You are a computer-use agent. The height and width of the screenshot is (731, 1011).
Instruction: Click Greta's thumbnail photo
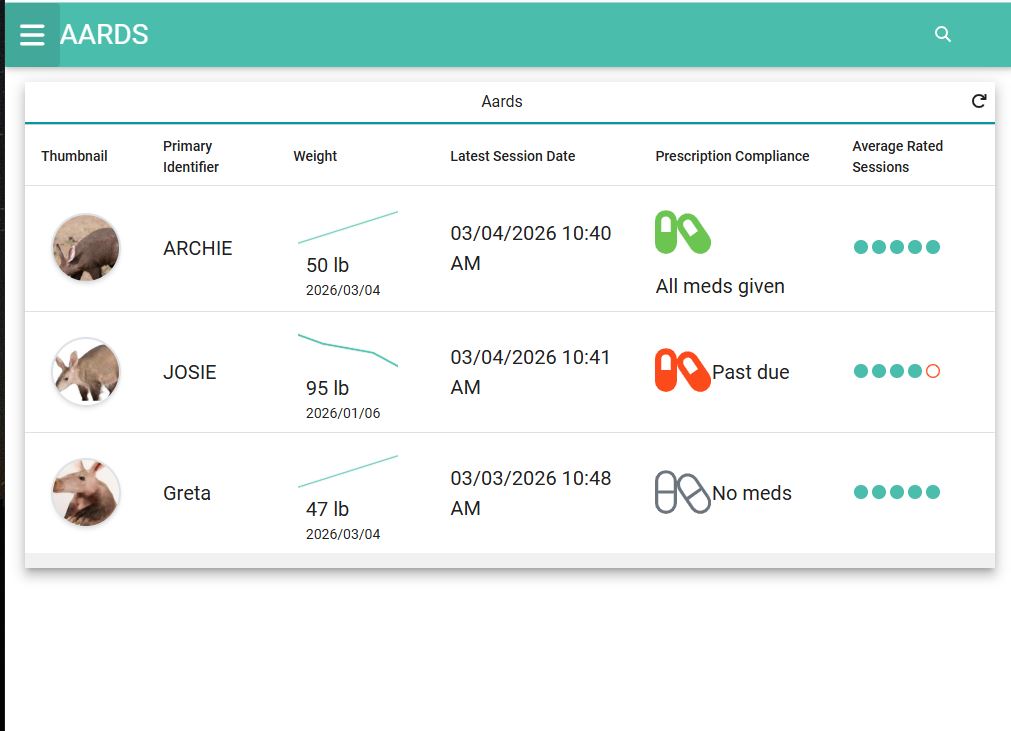coord(86,493)
